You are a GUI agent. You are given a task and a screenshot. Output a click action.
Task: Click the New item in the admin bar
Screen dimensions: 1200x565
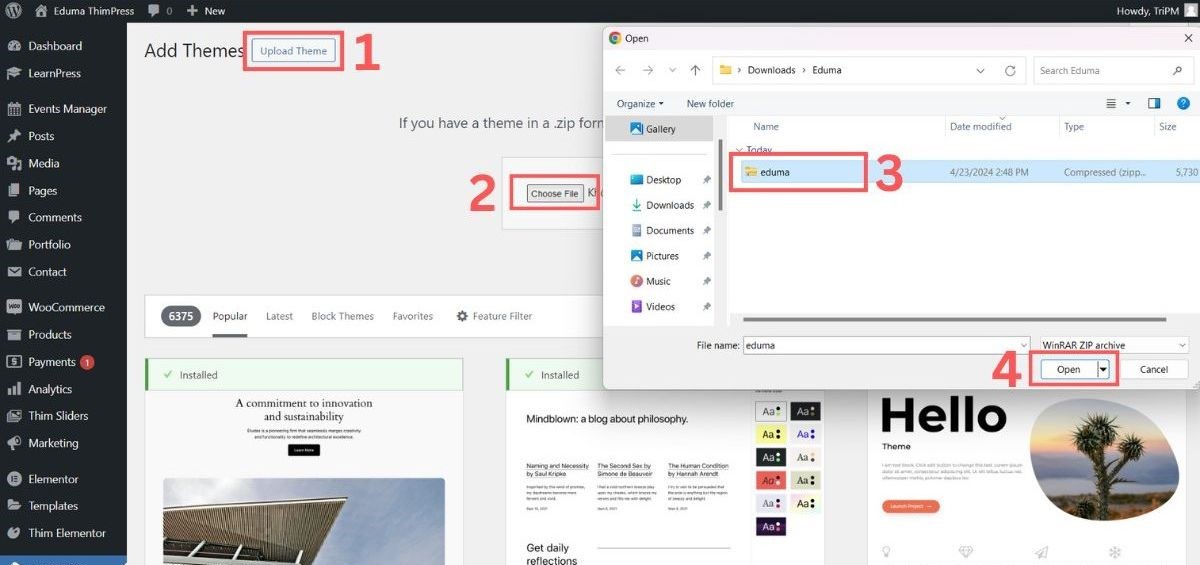click(x=206, y=10)
